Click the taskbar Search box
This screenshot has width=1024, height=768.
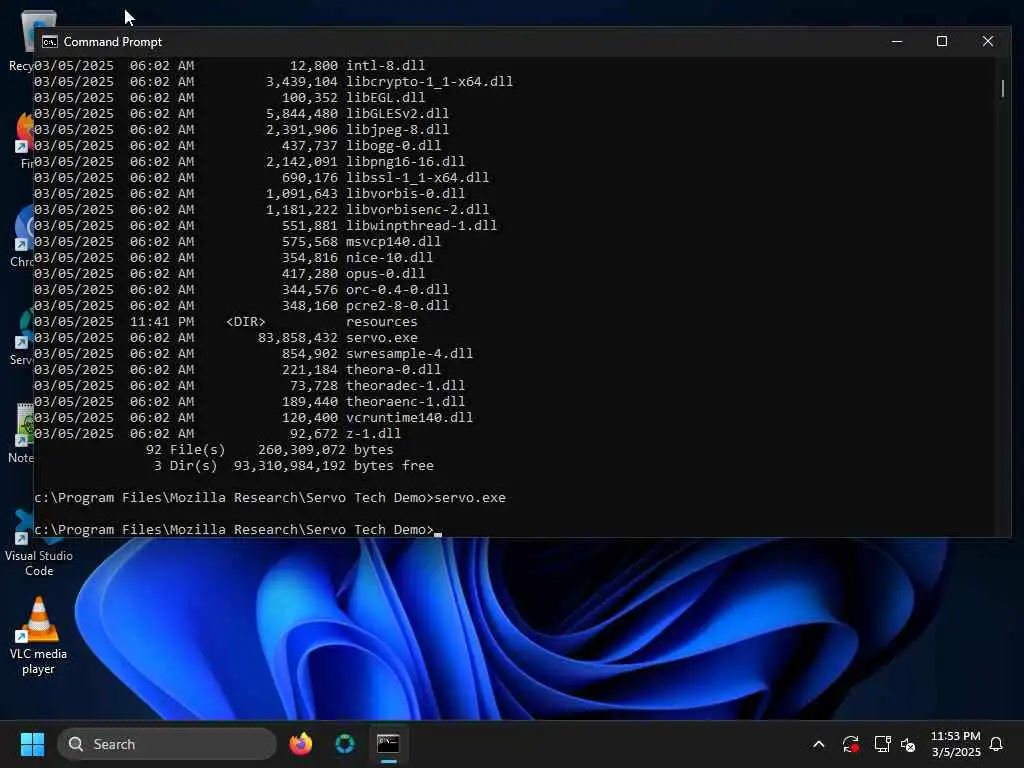pyautogui.click(x=167, y=744)
